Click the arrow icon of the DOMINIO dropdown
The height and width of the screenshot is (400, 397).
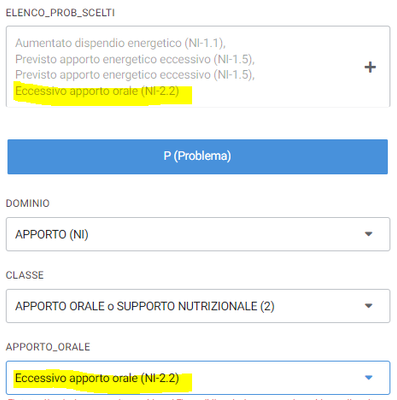pyautogui.click(x=368, y=234)
